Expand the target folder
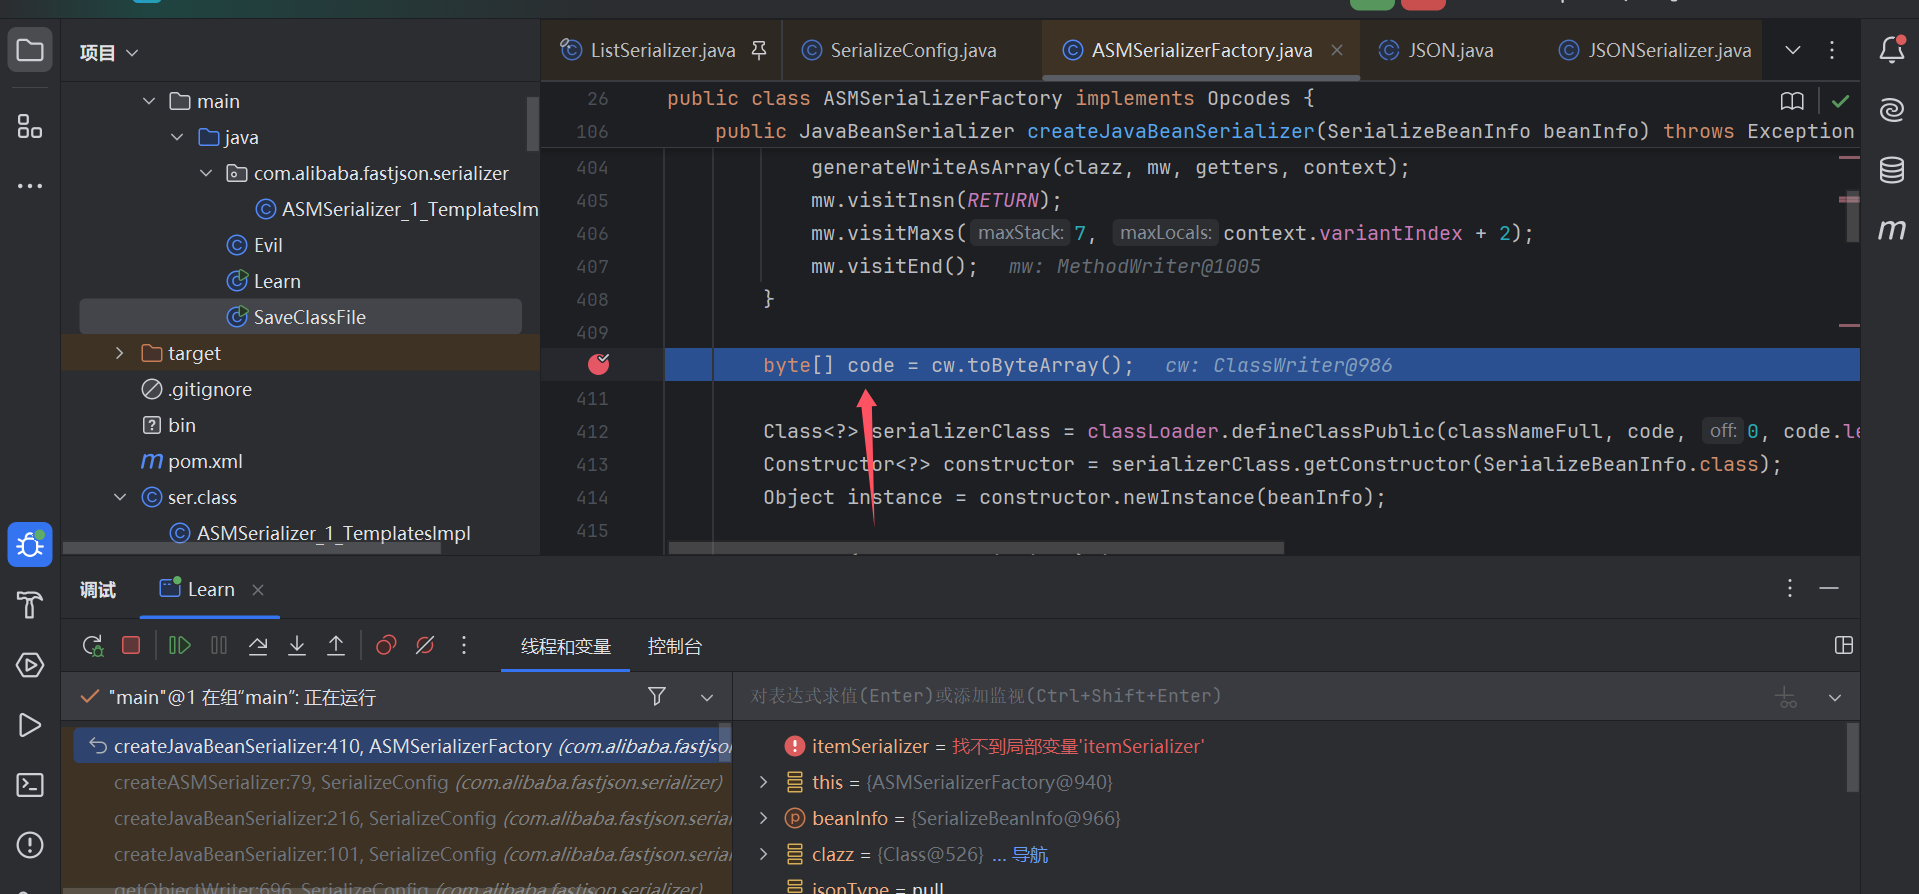Viewport: 1919px width, 894px height. pos(120,353)
